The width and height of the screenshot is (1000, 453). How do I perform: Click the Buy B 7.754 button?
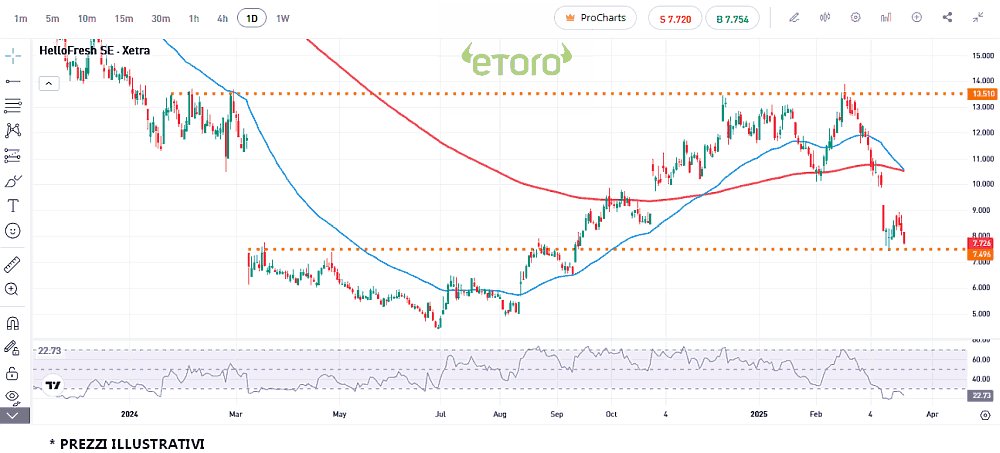pos(732,19)
